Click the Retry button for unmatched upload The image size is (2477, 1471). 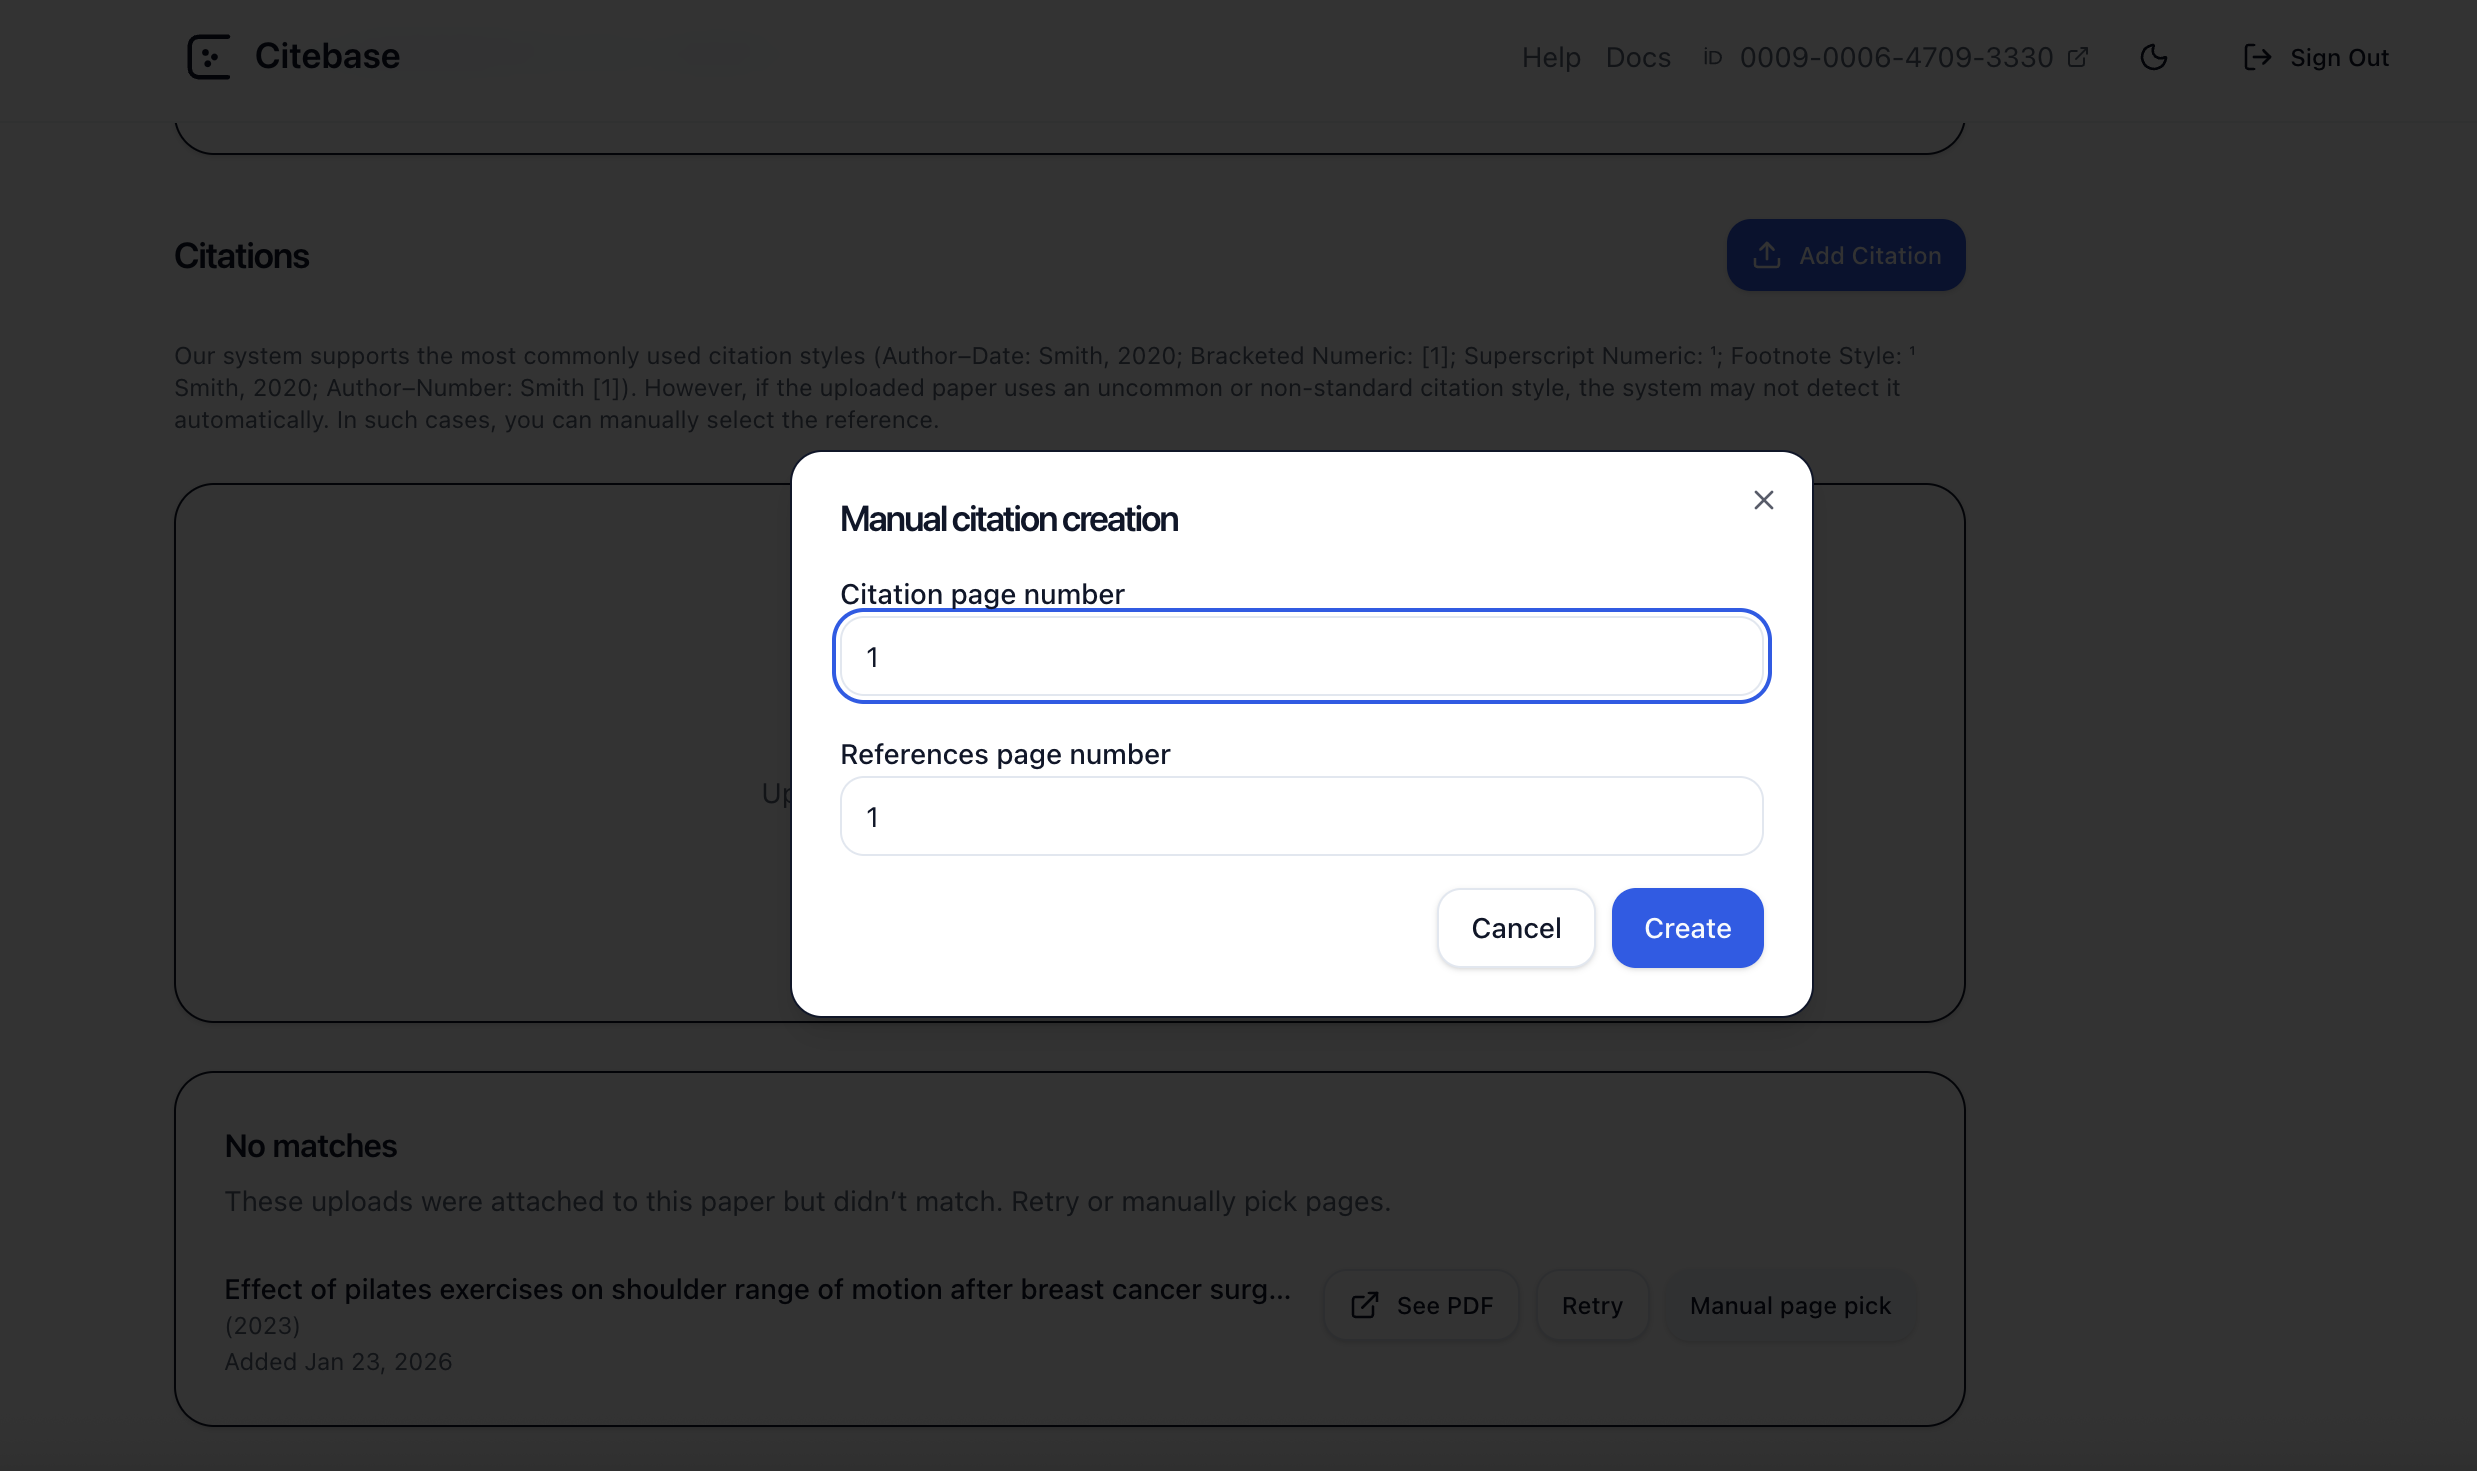coord(1592,1306)
